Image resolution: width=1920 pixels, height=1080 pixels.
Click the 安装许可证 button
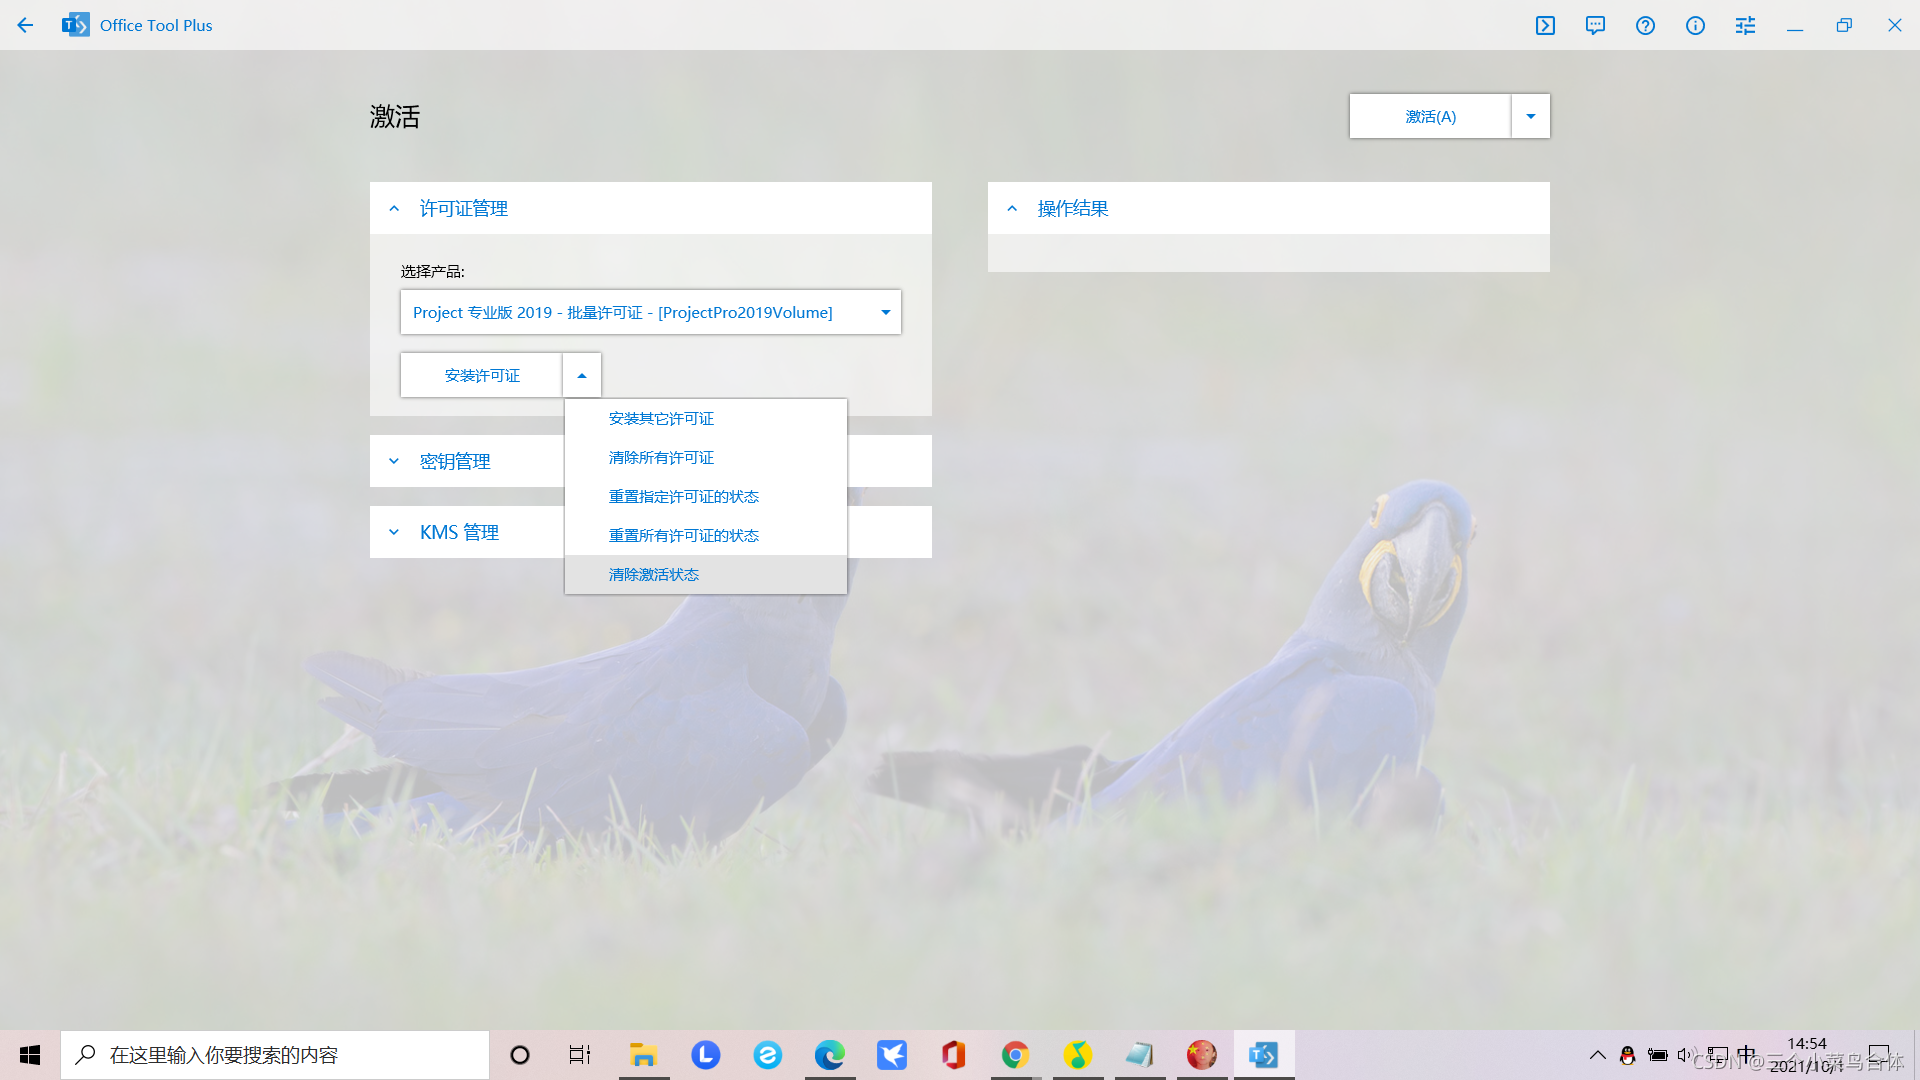(482, 375)
